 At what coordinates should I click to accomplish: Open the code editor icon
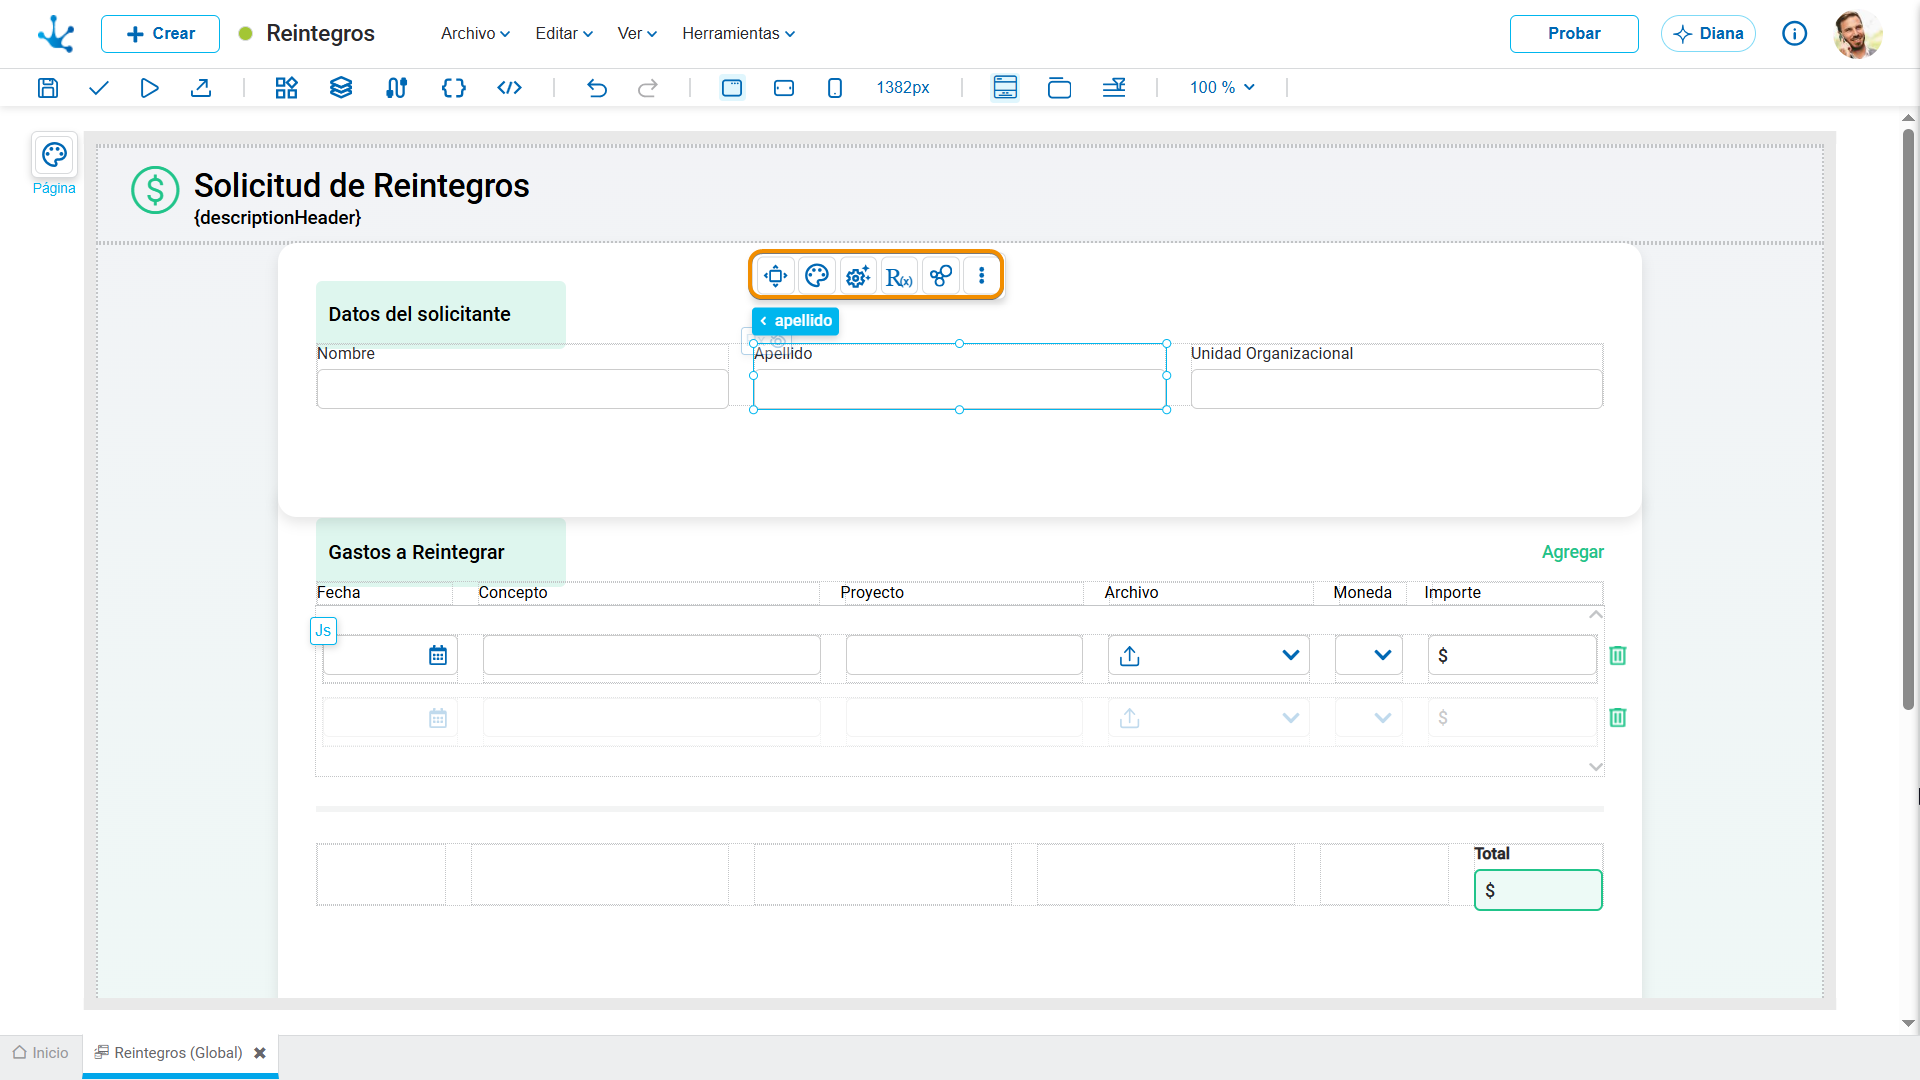509,88
